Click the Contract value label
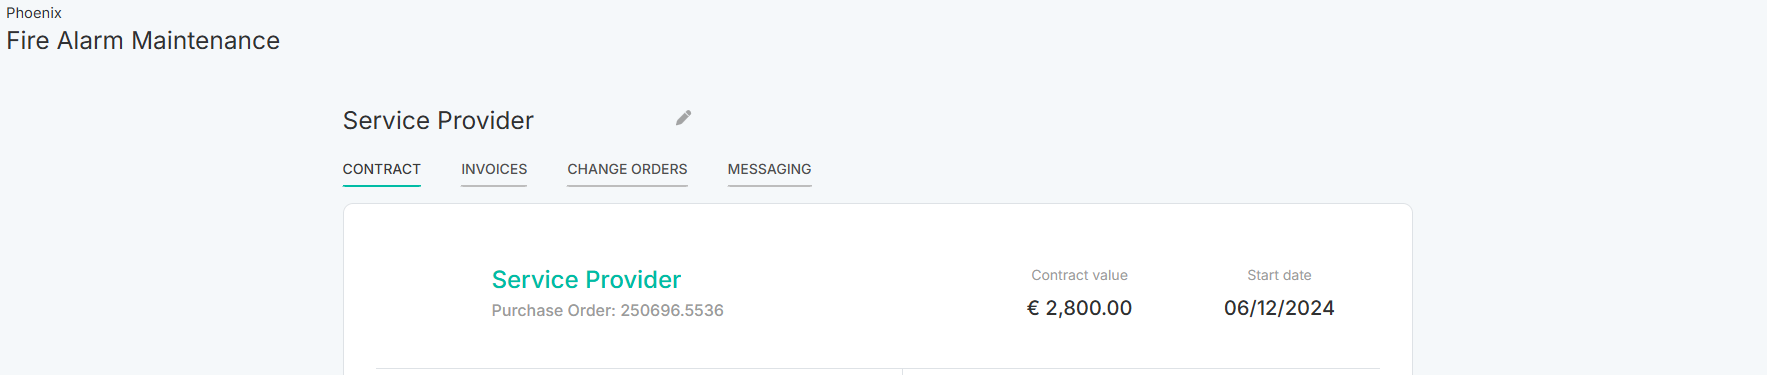 pos(1079,275)
